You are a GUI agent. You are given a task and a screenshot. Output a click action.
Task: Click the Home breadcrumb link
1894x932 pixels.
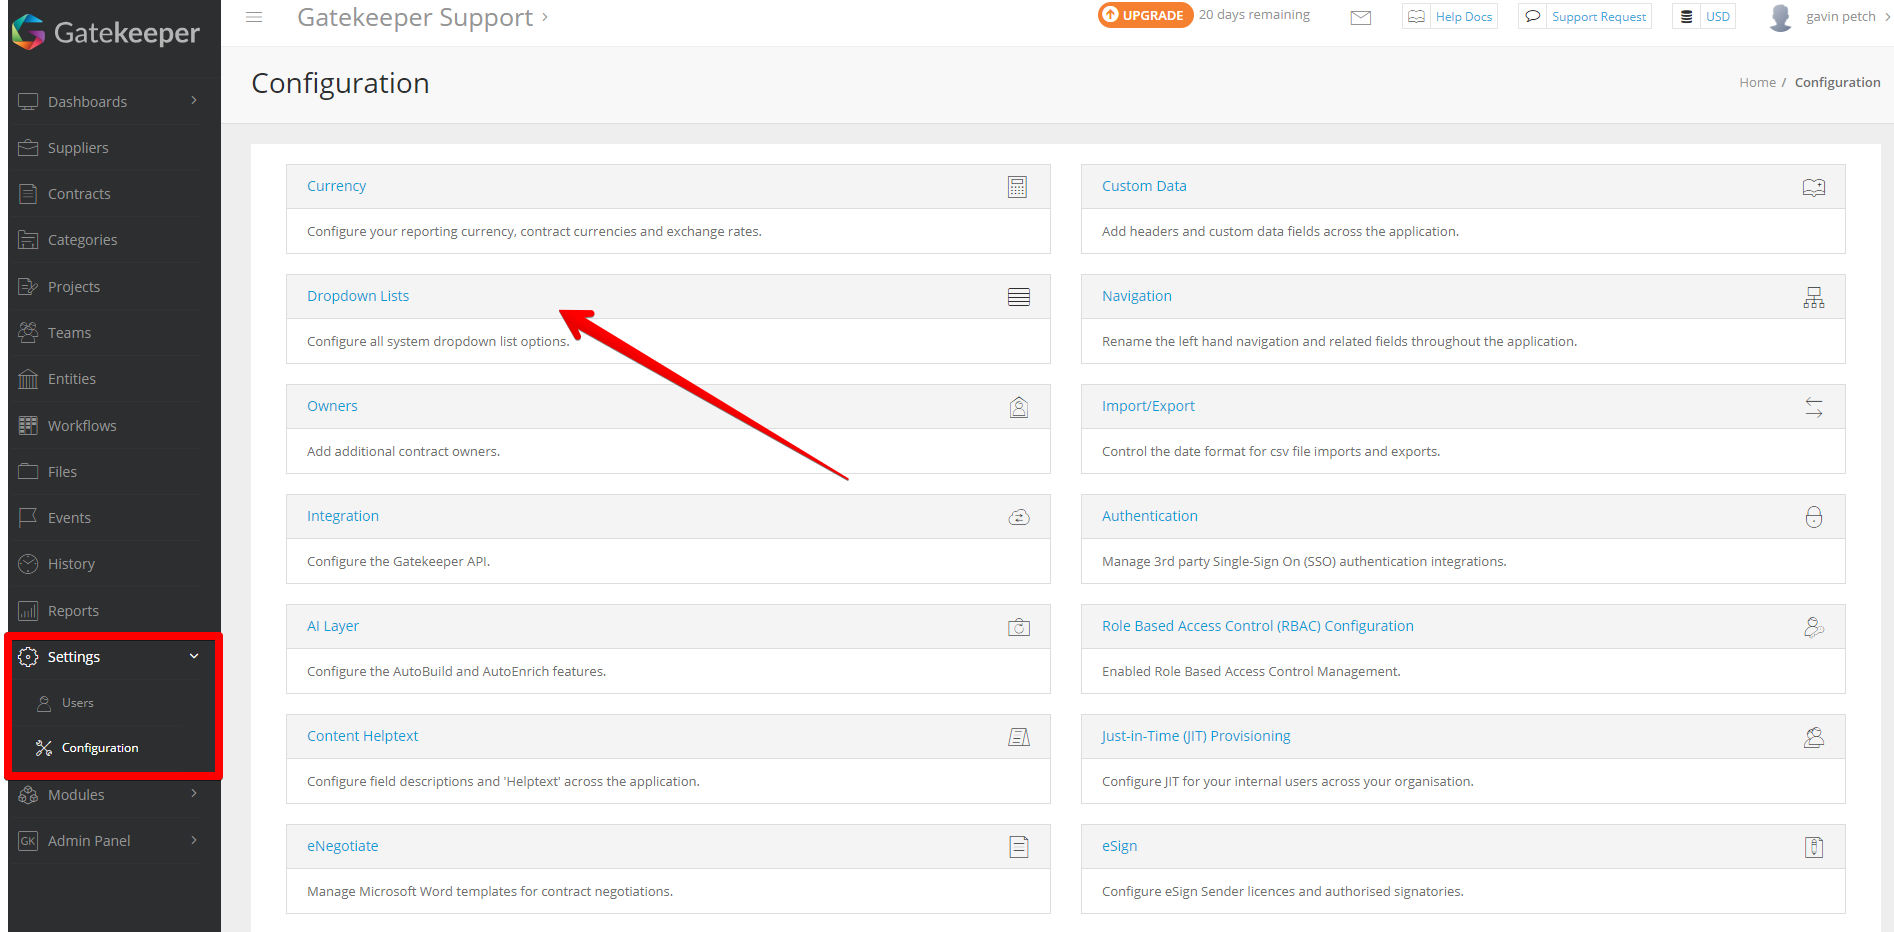tap(1757, 83)
